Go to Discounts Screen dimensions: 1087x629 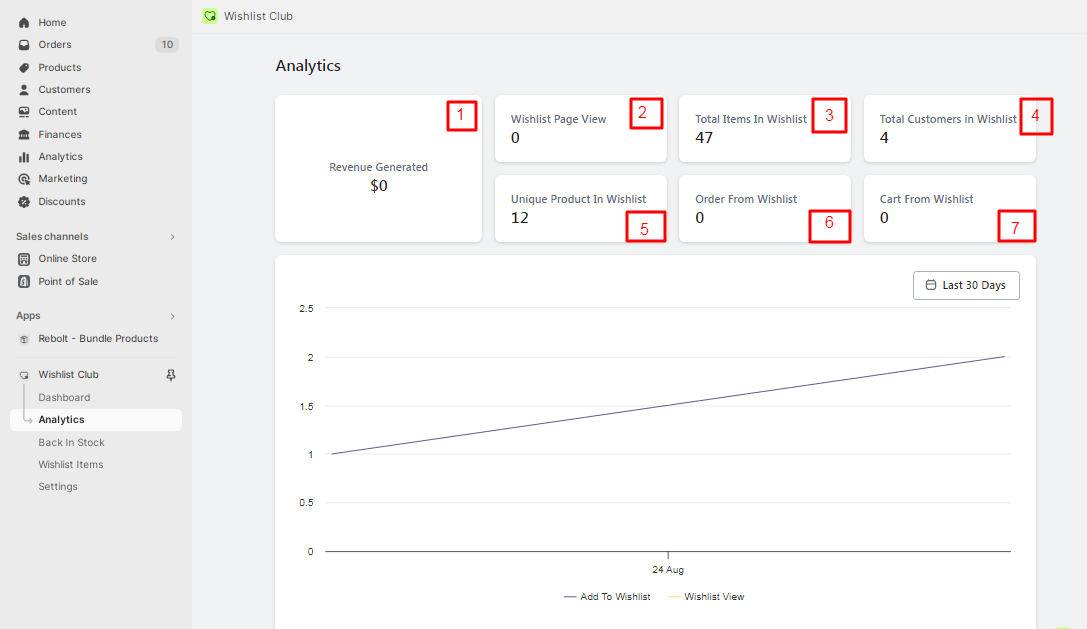point(62,202)
